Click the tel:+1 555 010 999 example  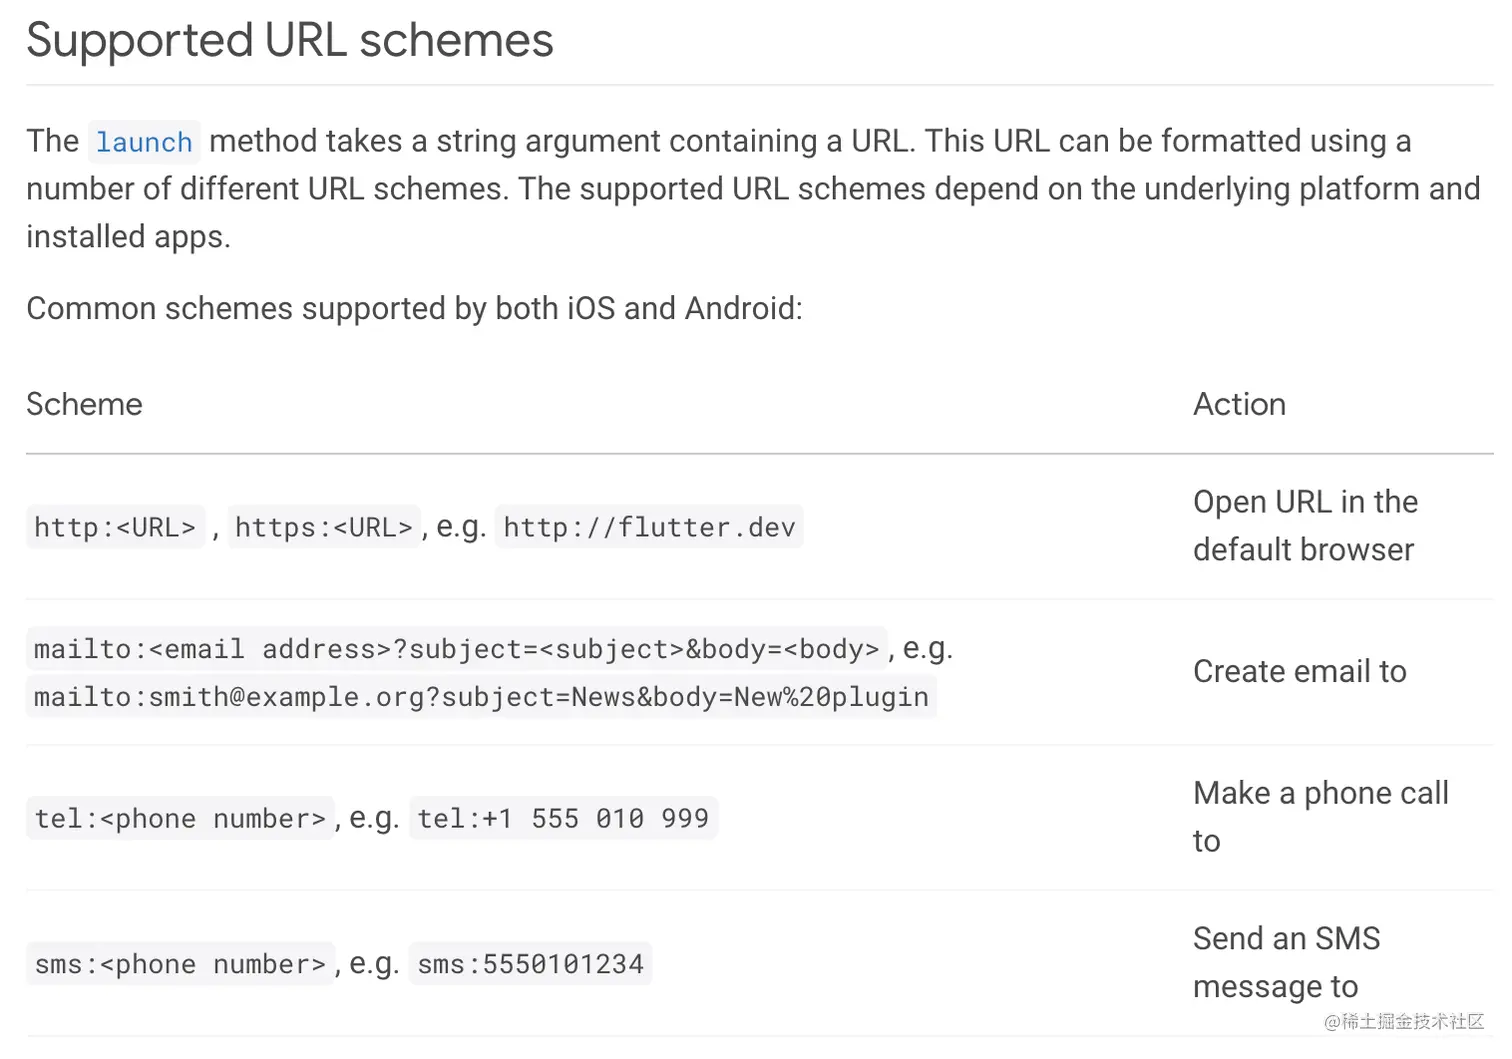563,819
